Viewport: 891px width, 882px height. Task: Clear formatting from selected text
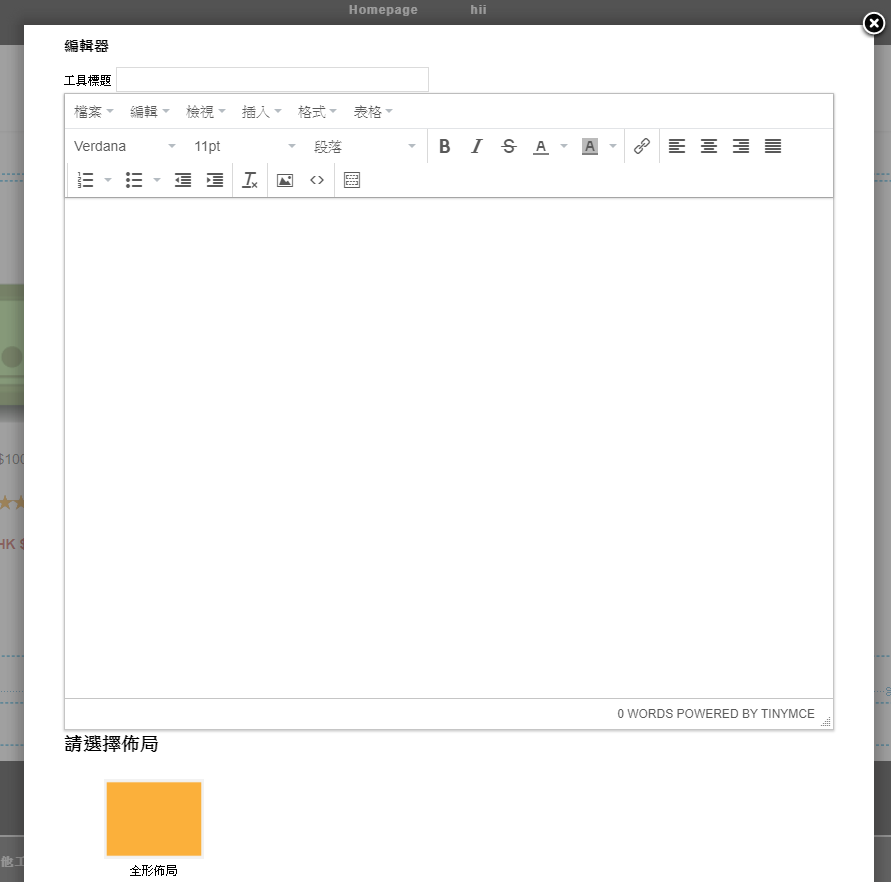(x=250, y=181)
